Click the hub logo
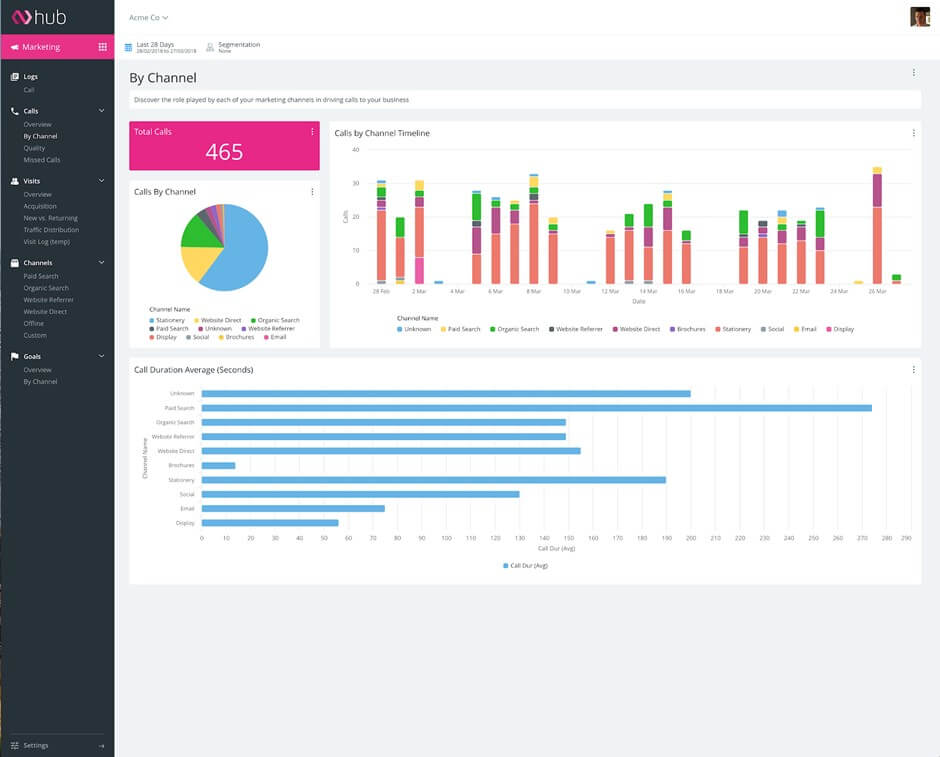The height and width of the screenshot is (757, 940). pyautogui.click(x=39, y=17)
